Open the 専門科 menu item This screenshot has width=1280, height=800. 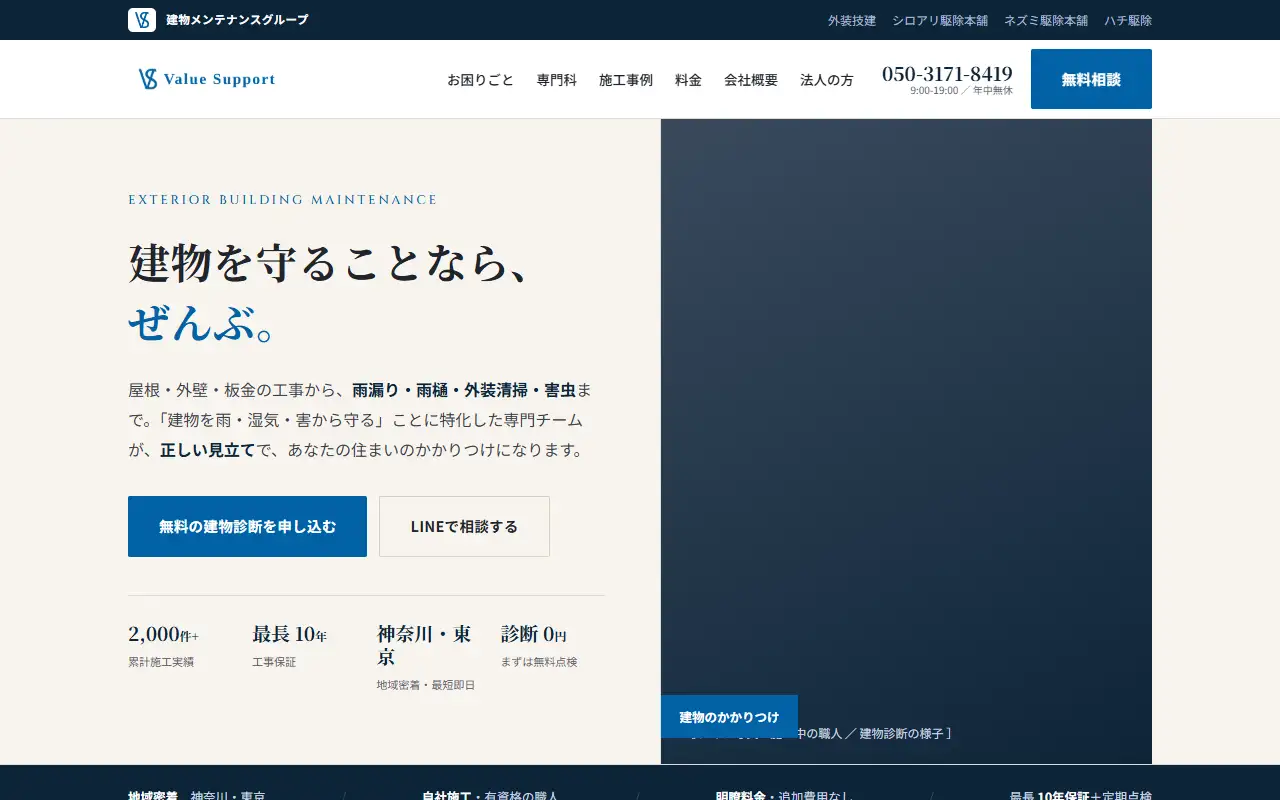(x=557, y=80)
